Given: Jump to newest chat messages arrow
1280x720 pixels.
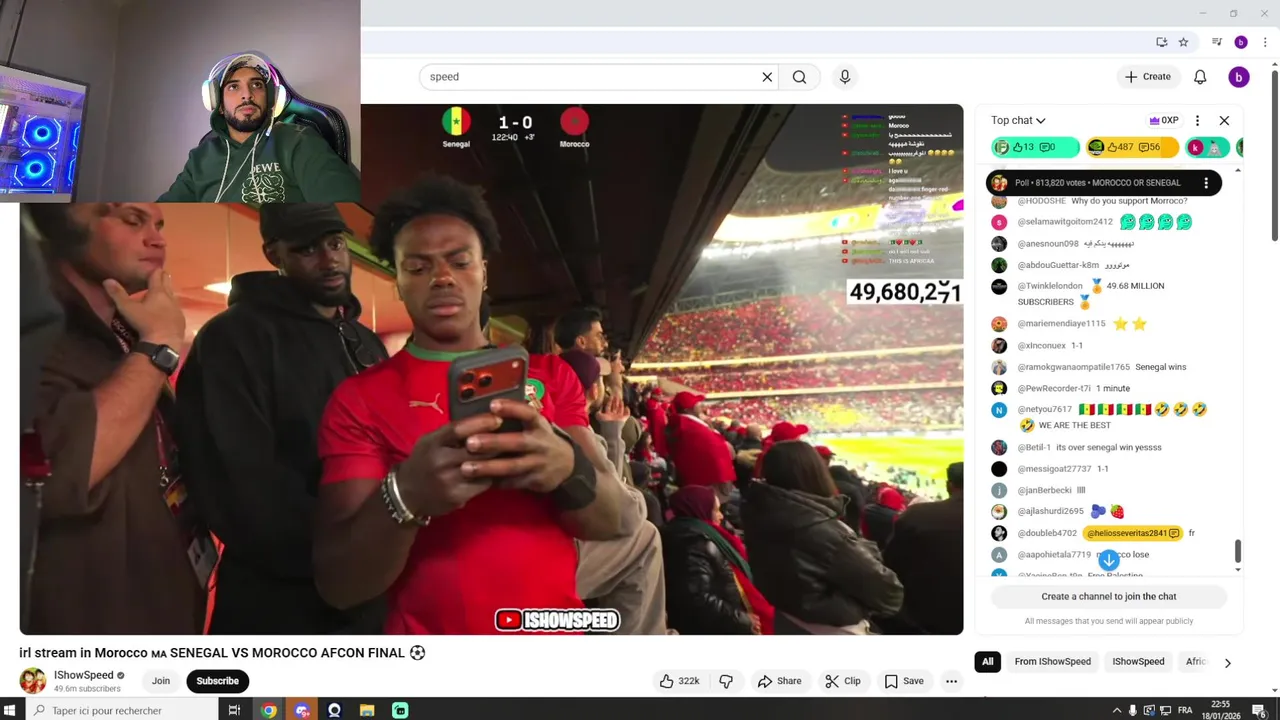Looking at the screenshot, I should [x=1108, y=560].
